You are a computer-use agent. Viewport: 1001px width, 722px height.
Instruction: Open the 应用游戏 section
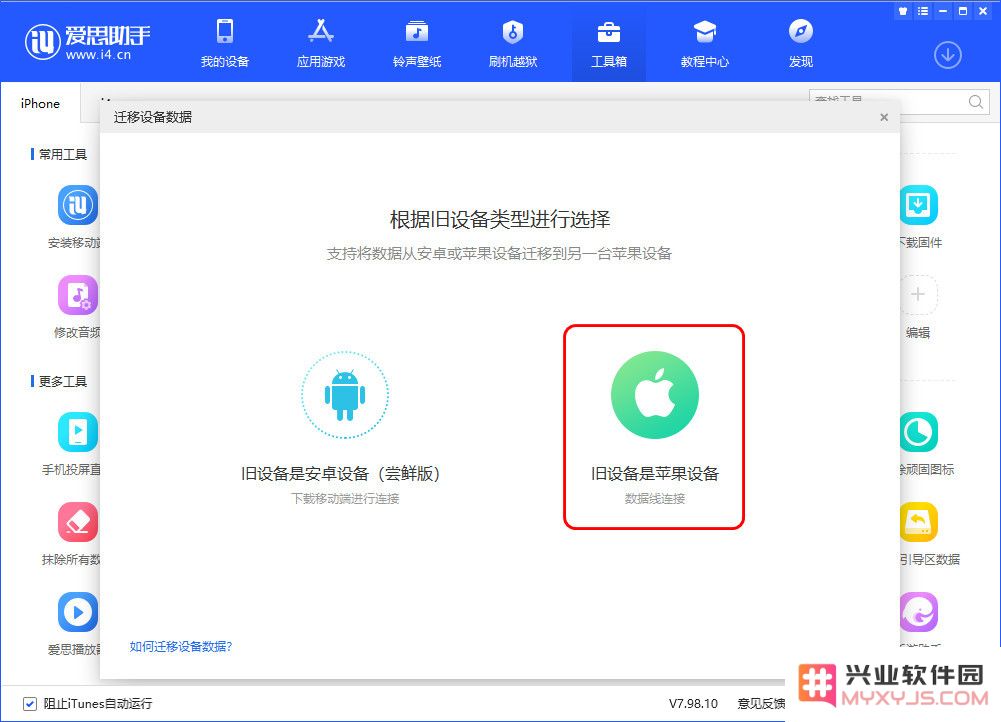(x=320, y=43)
